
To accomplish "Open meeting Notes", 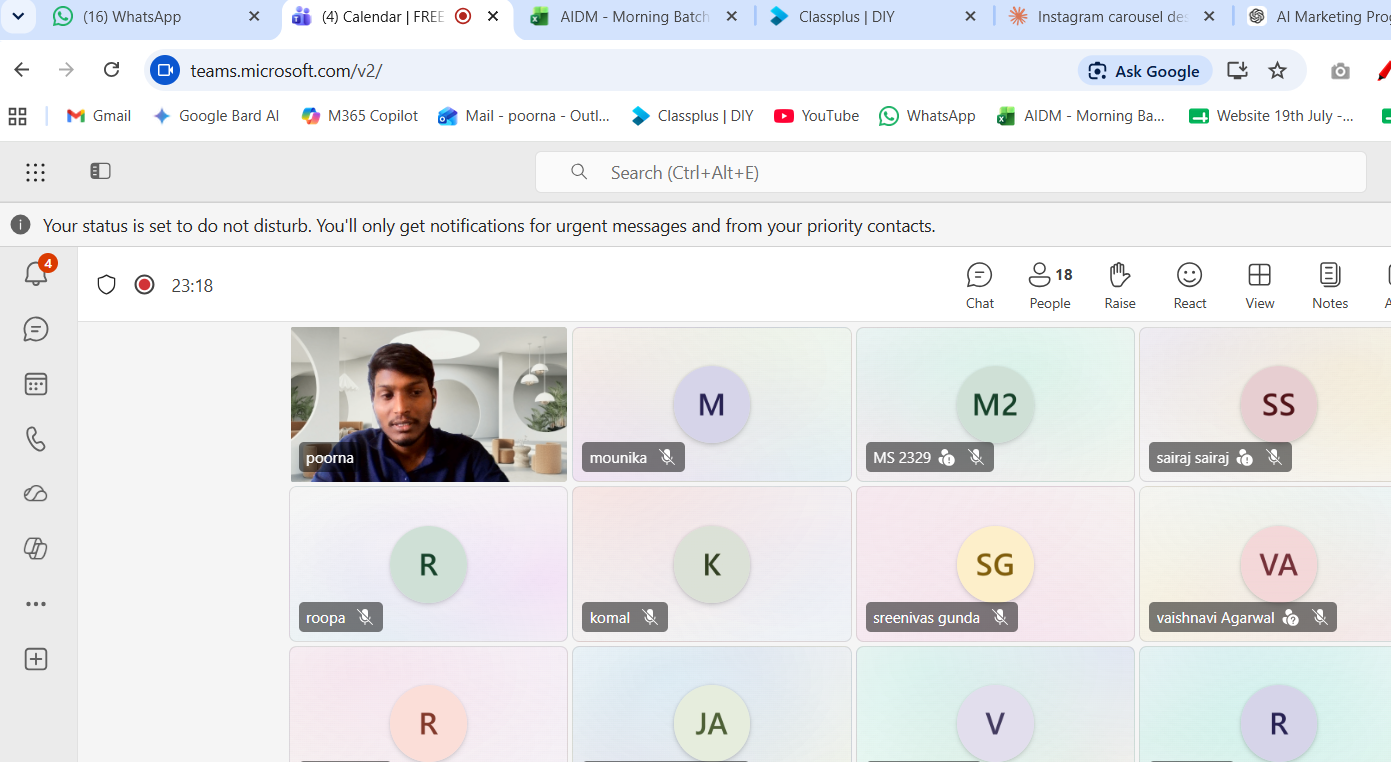I will pos(1330,286).
